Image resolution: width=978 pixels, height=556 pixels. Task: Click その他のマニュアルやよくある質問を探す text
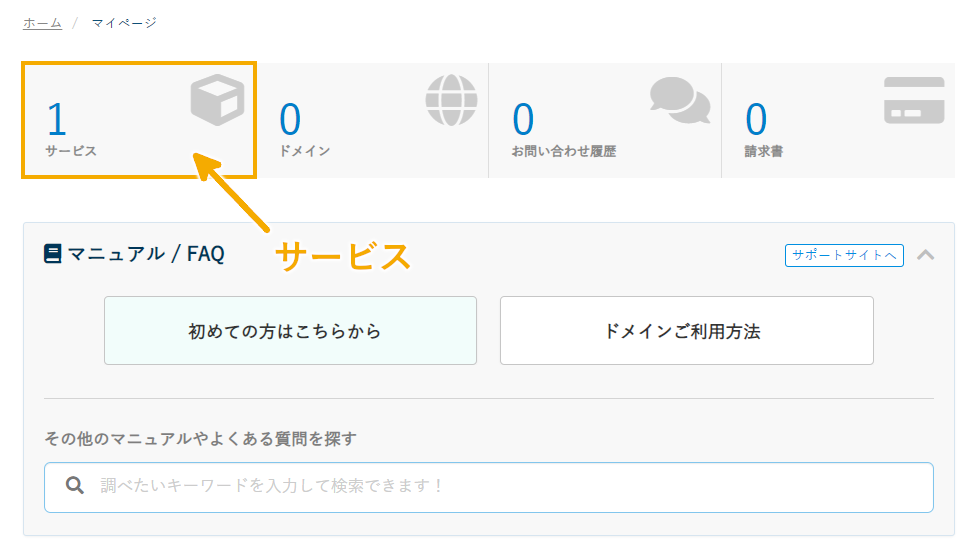pos(201,439)
